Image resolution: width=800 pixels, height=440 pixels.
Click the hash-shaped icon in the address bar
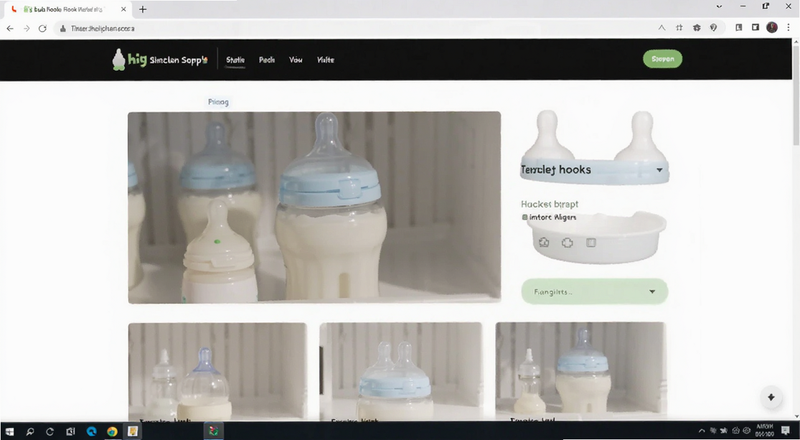click(679, 28)
